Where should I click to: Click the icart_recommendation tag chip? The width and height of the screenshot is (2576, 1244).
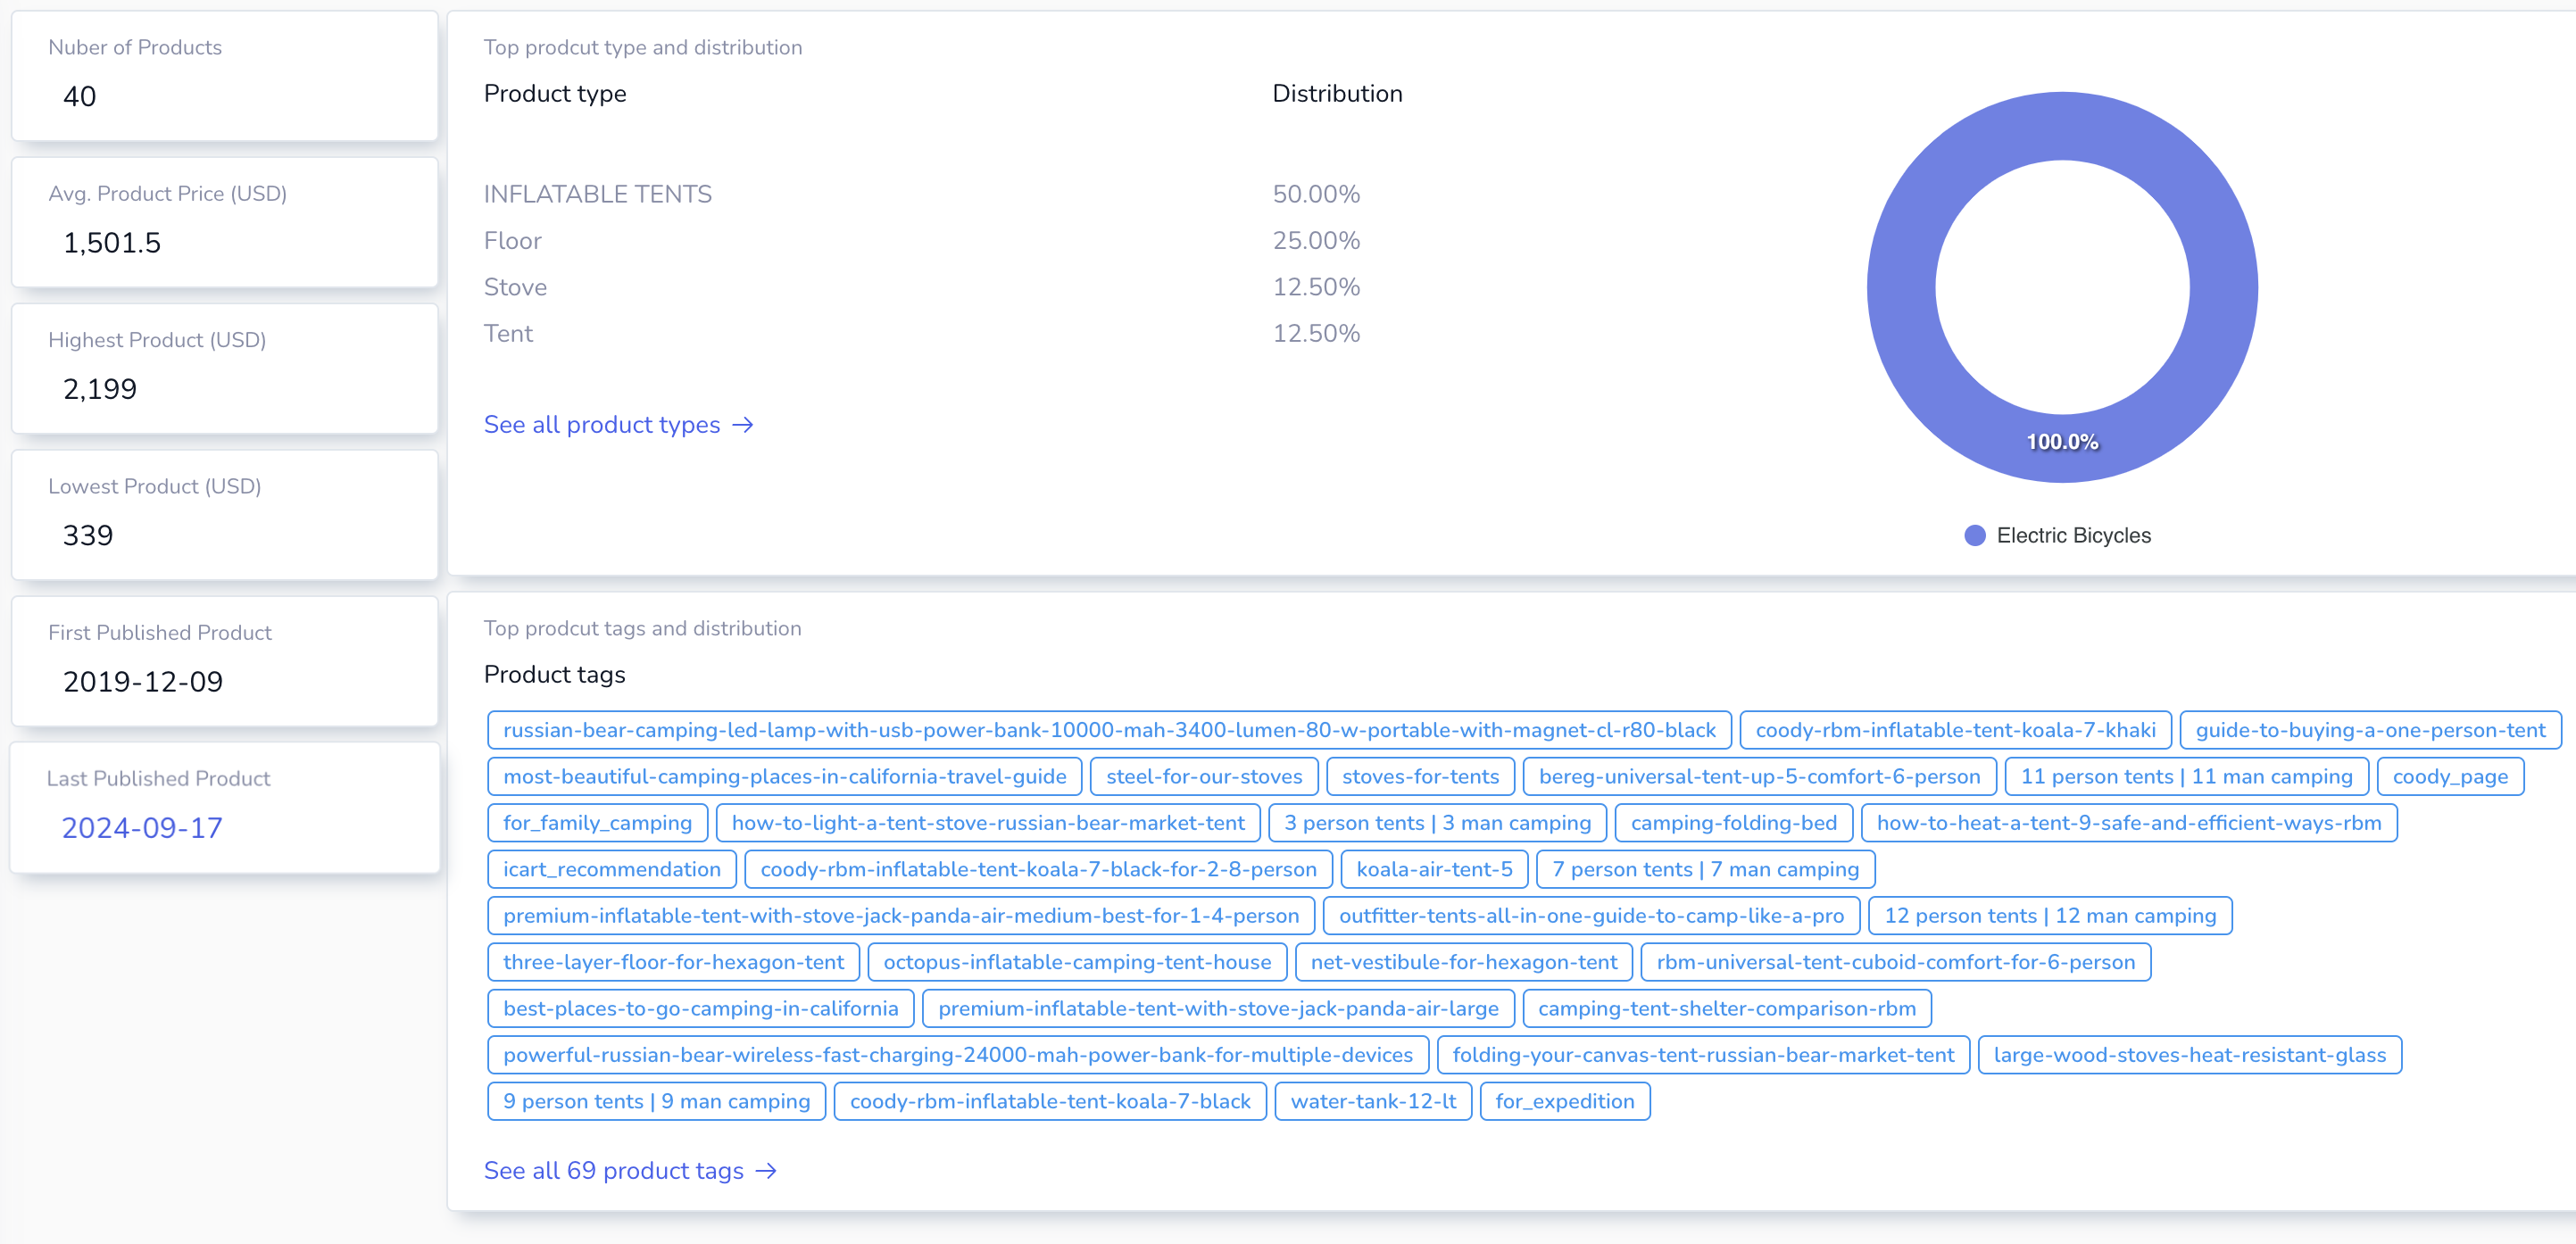pyautogui.click(x=611, y=869)
